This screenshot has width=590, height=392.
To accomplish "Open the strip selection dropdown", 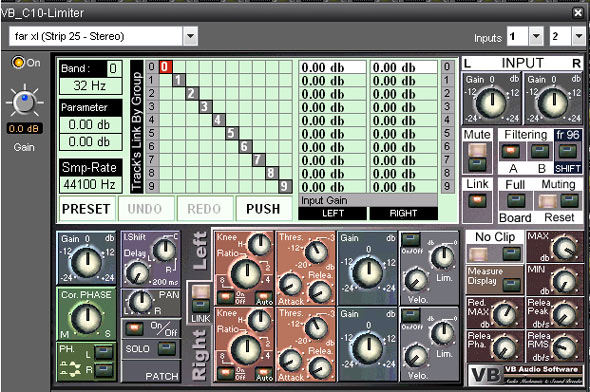I will [x=190, y=36].
